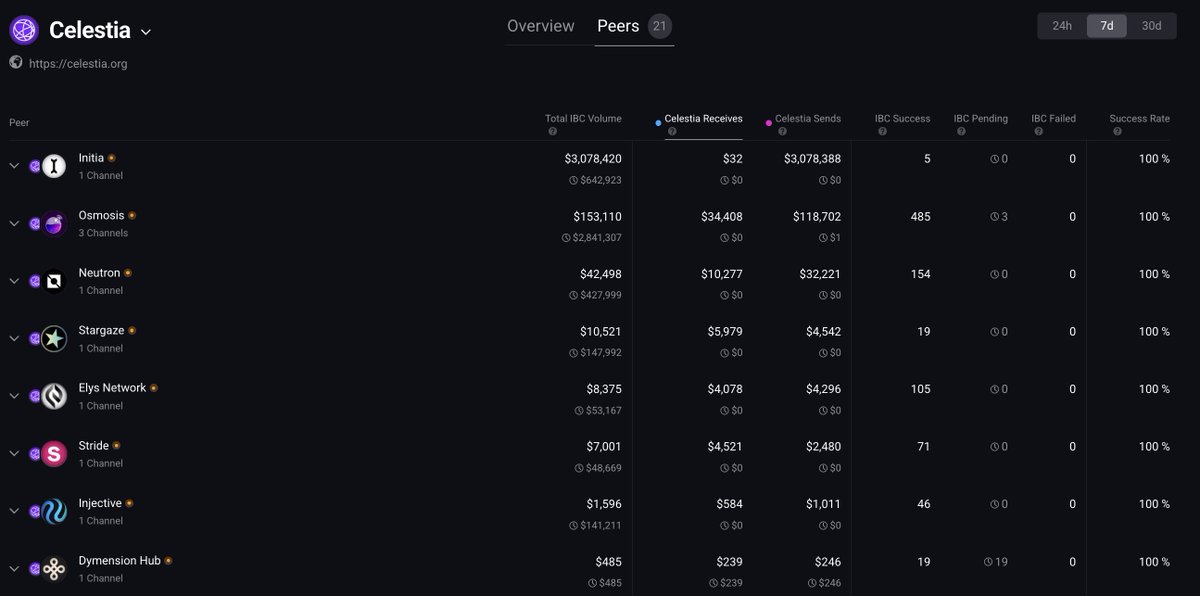This screenshot has height=596, width=1200.
Task: Click Initia total volume $3,078,420
Action: point(593,159)
